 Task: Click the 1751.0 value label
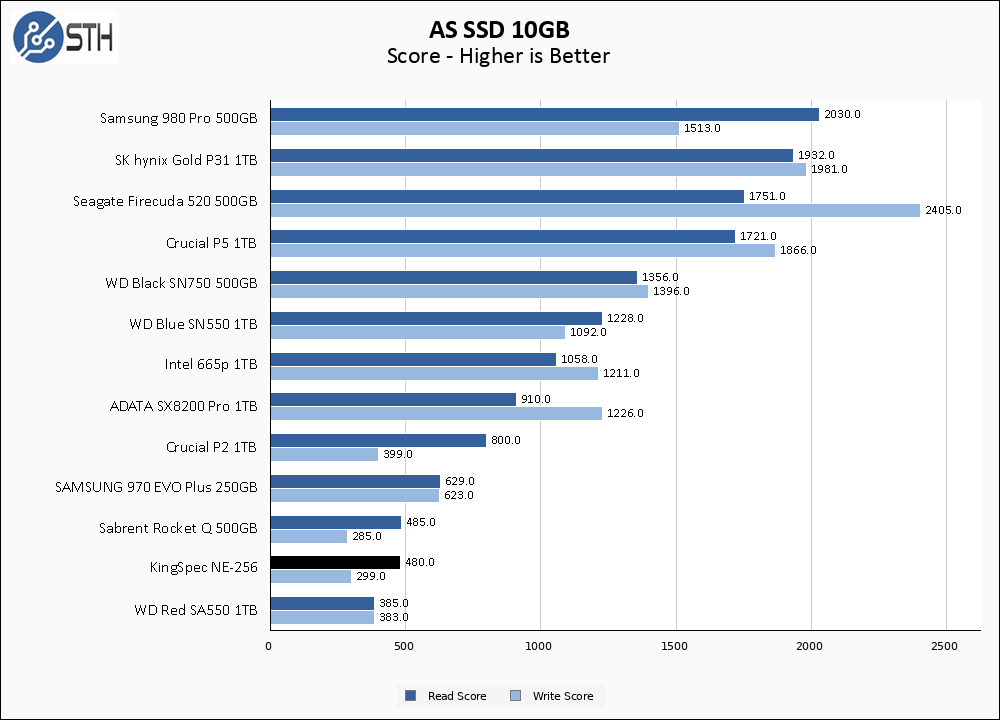tap(767, 196)
